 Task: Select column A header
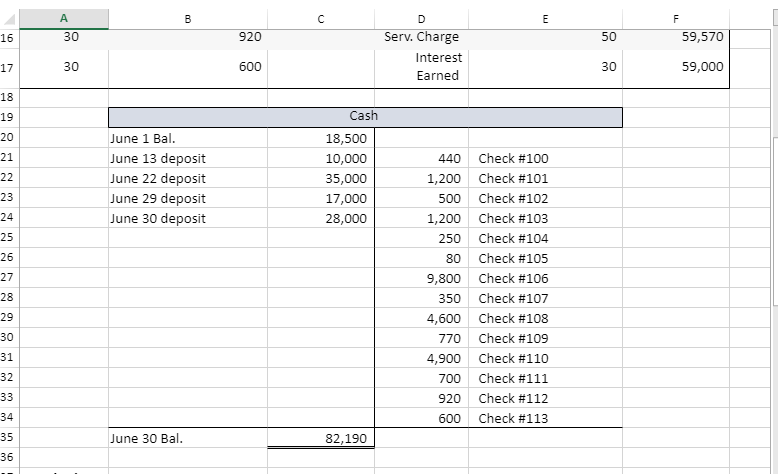(64, 19)
